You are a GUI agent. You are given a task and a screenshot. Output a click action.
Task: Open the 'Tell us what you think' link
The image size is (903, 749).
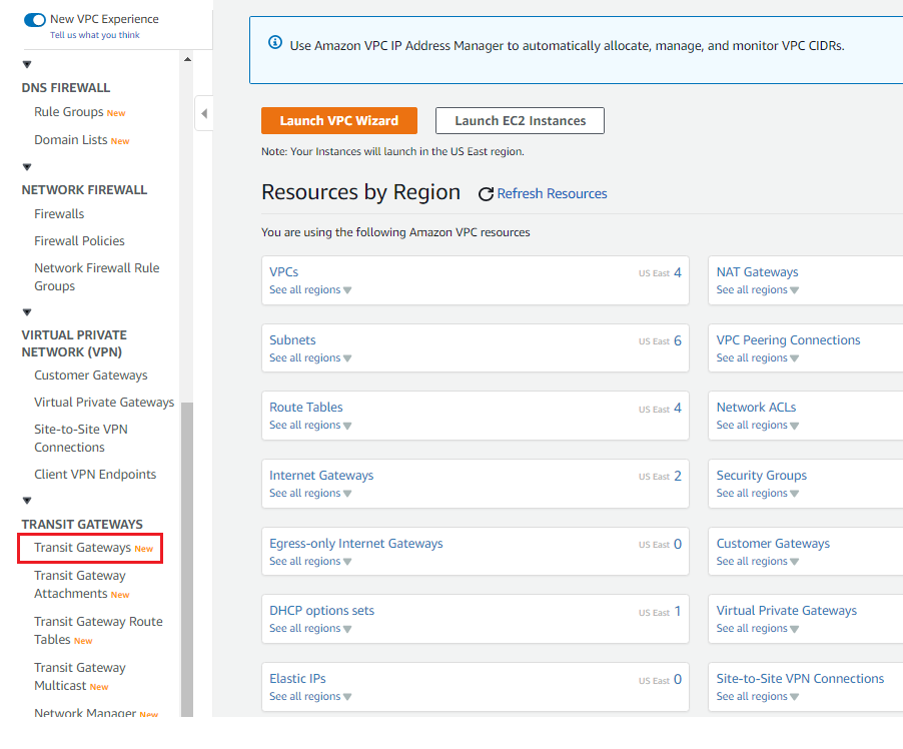pos(94,35)
